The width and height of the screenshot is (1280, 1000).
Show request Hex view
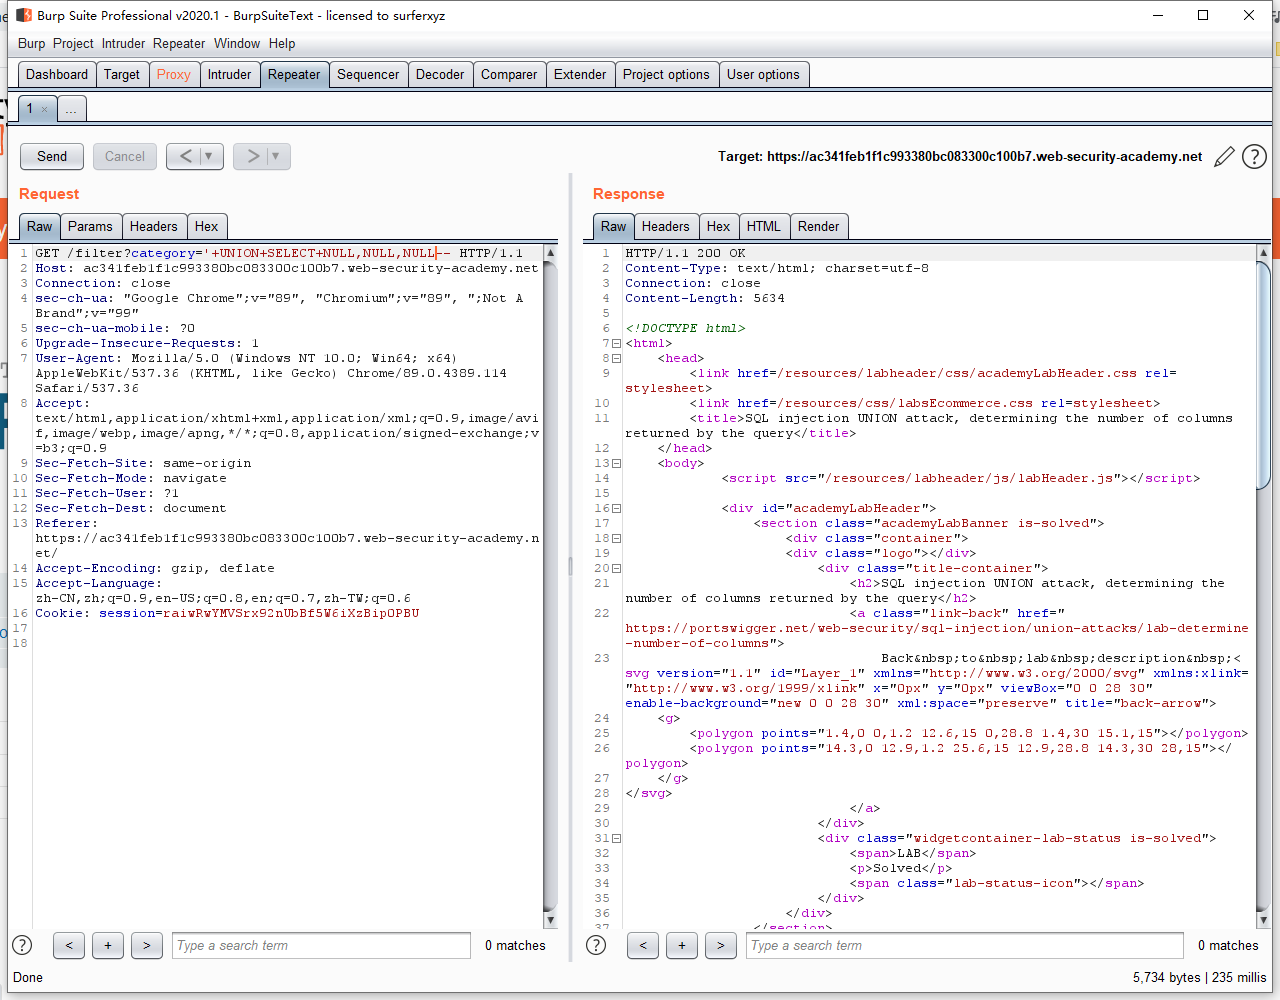click(206, 226)
